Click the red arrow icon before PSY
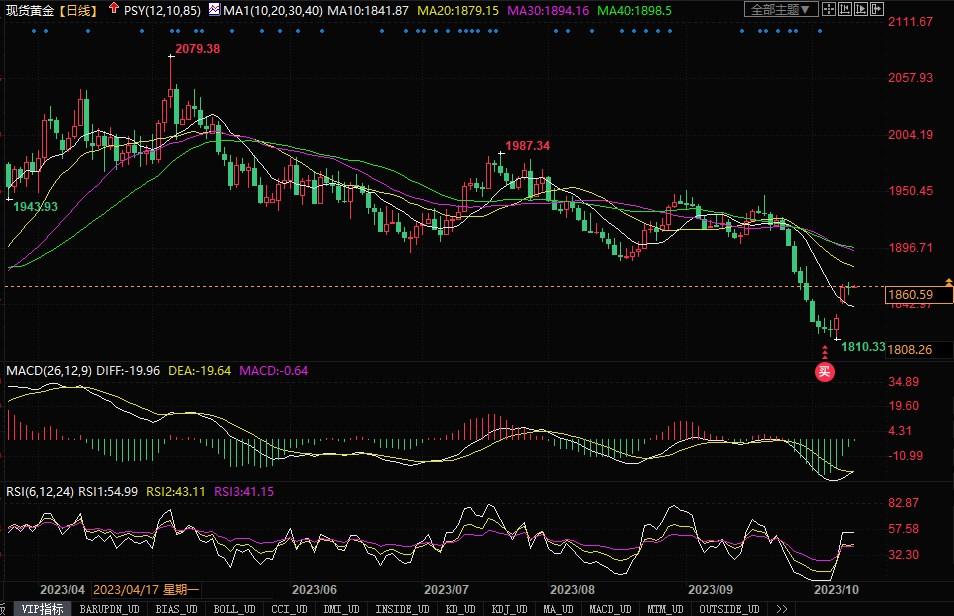Viewport: 954px width, 616px height. 115,10
